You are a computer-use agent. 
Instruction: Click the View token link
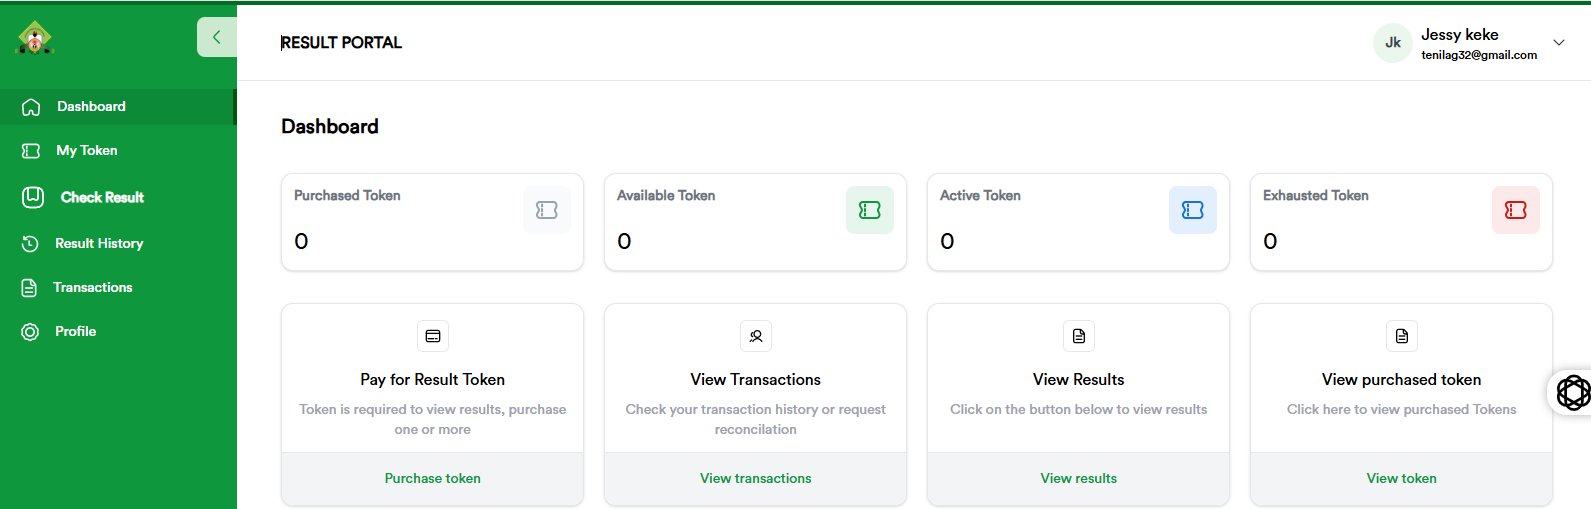(1401, 479)
